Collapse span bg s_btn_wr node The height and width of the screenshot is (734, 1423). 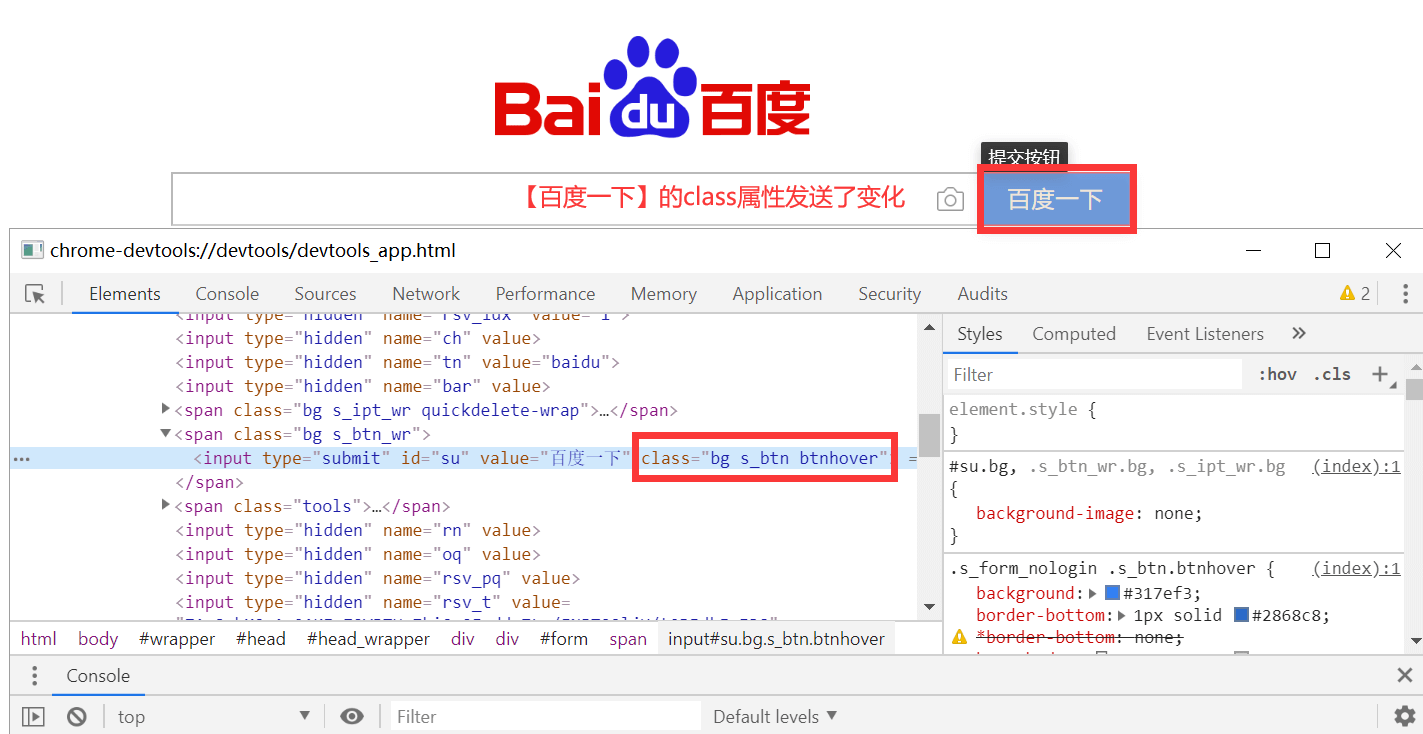coord(166,434)
